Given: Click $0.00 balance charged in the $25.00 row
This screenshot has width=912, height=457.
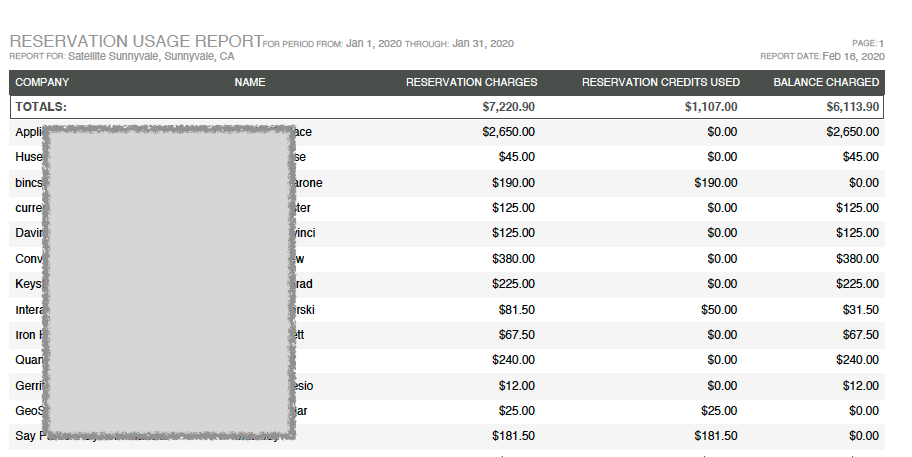Looking at the screenshot, I should [864, 410].
